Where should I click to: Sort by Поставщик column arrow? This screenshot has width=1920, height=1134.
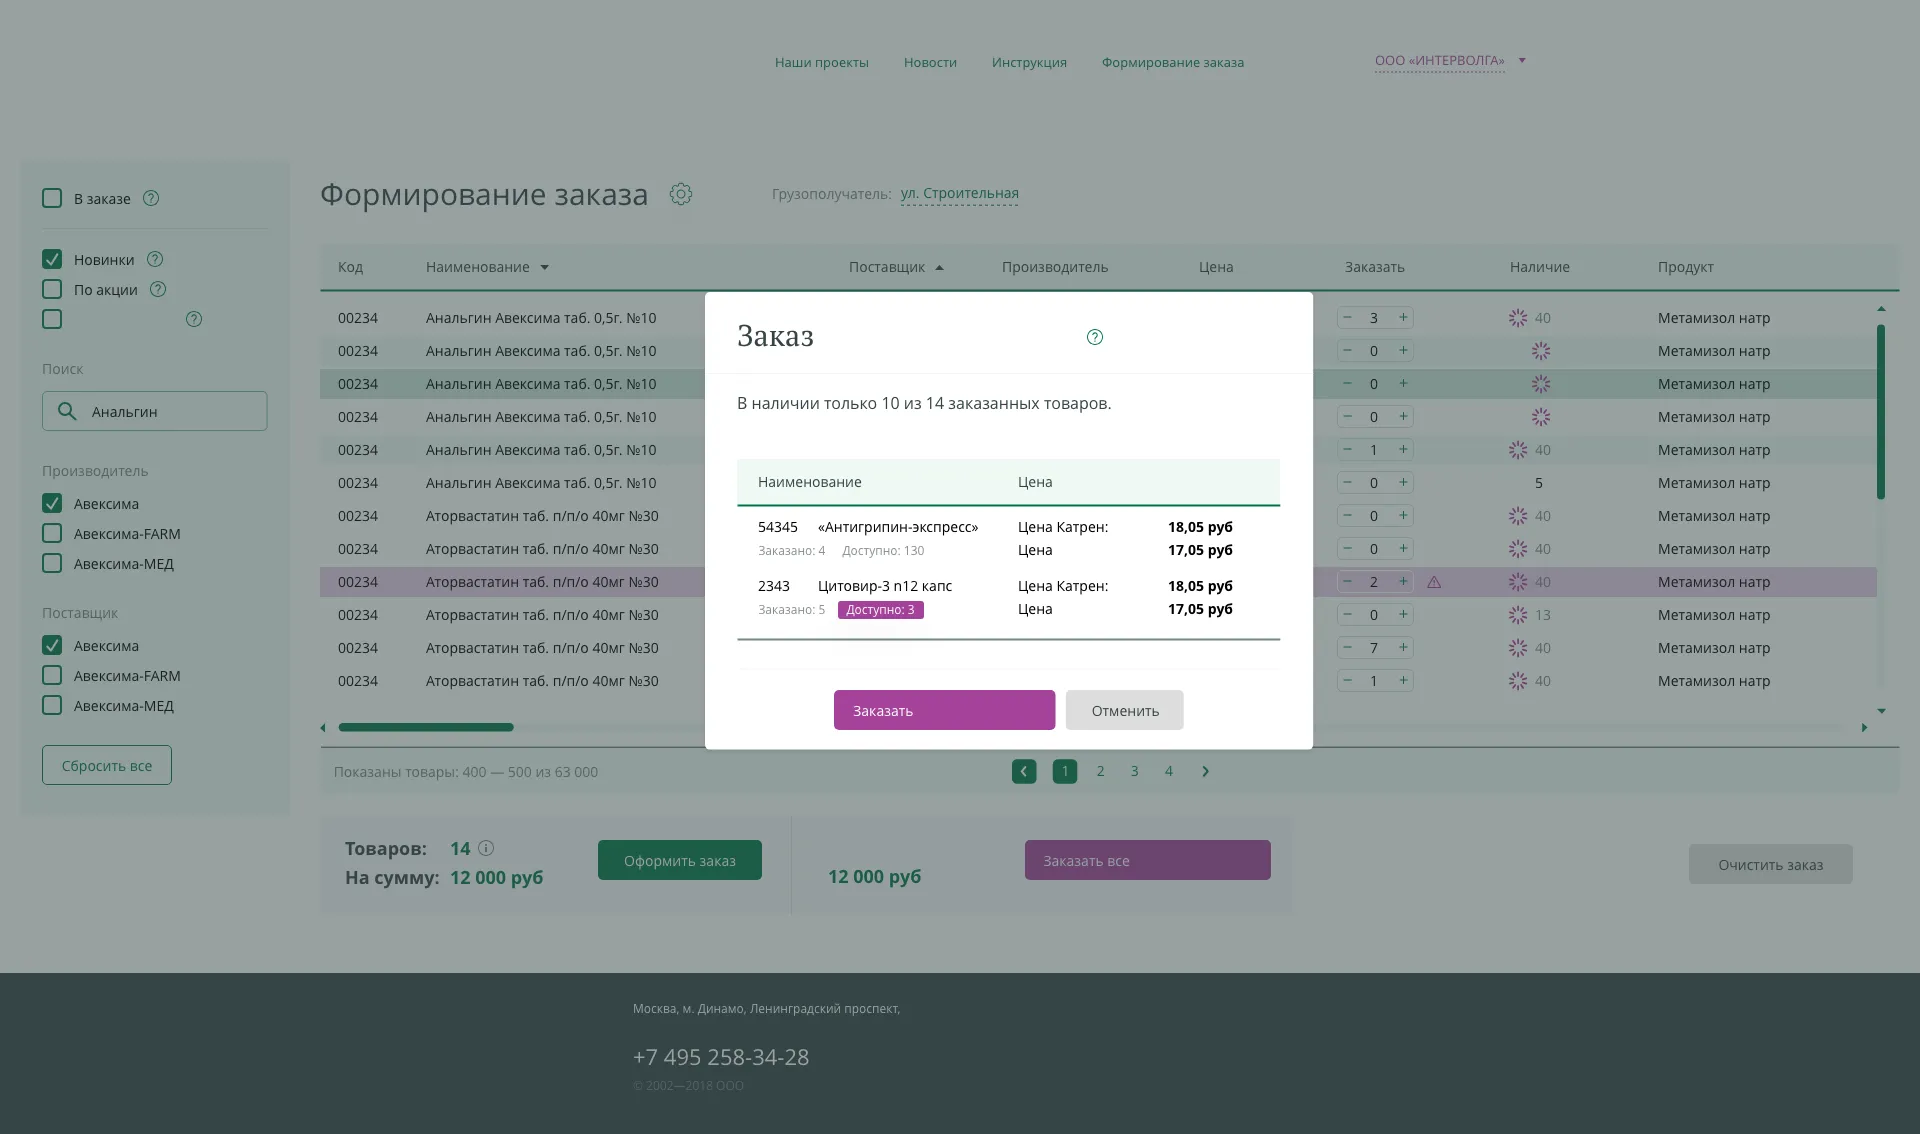[x=939, y=268]
